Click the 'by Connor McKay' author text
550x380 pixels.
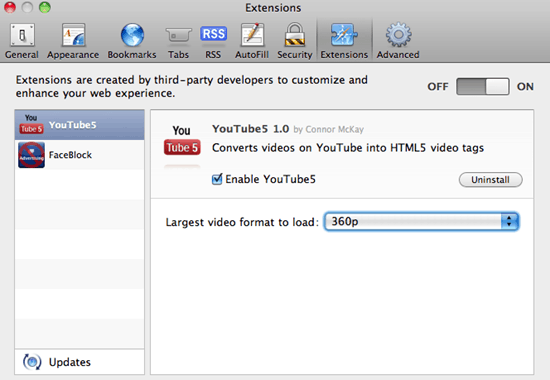328,129
